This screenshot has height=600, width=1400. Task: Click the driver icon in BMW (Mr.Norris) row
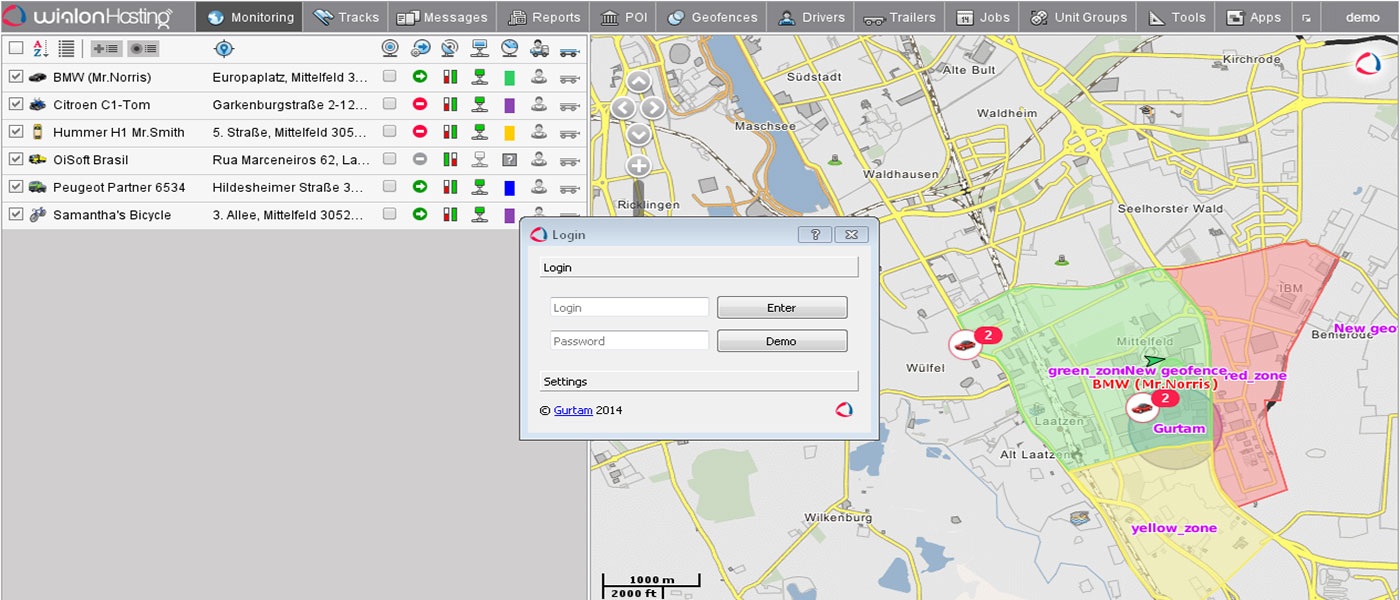(539, 76)
